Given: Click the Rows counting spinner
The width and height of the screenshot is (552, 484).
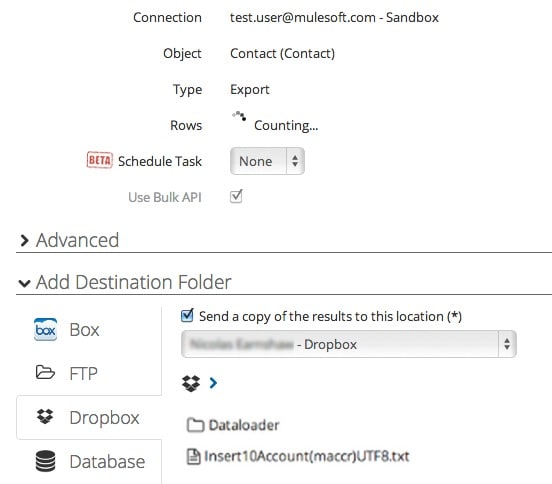Looking at the screenshot, I should point(239,116).
